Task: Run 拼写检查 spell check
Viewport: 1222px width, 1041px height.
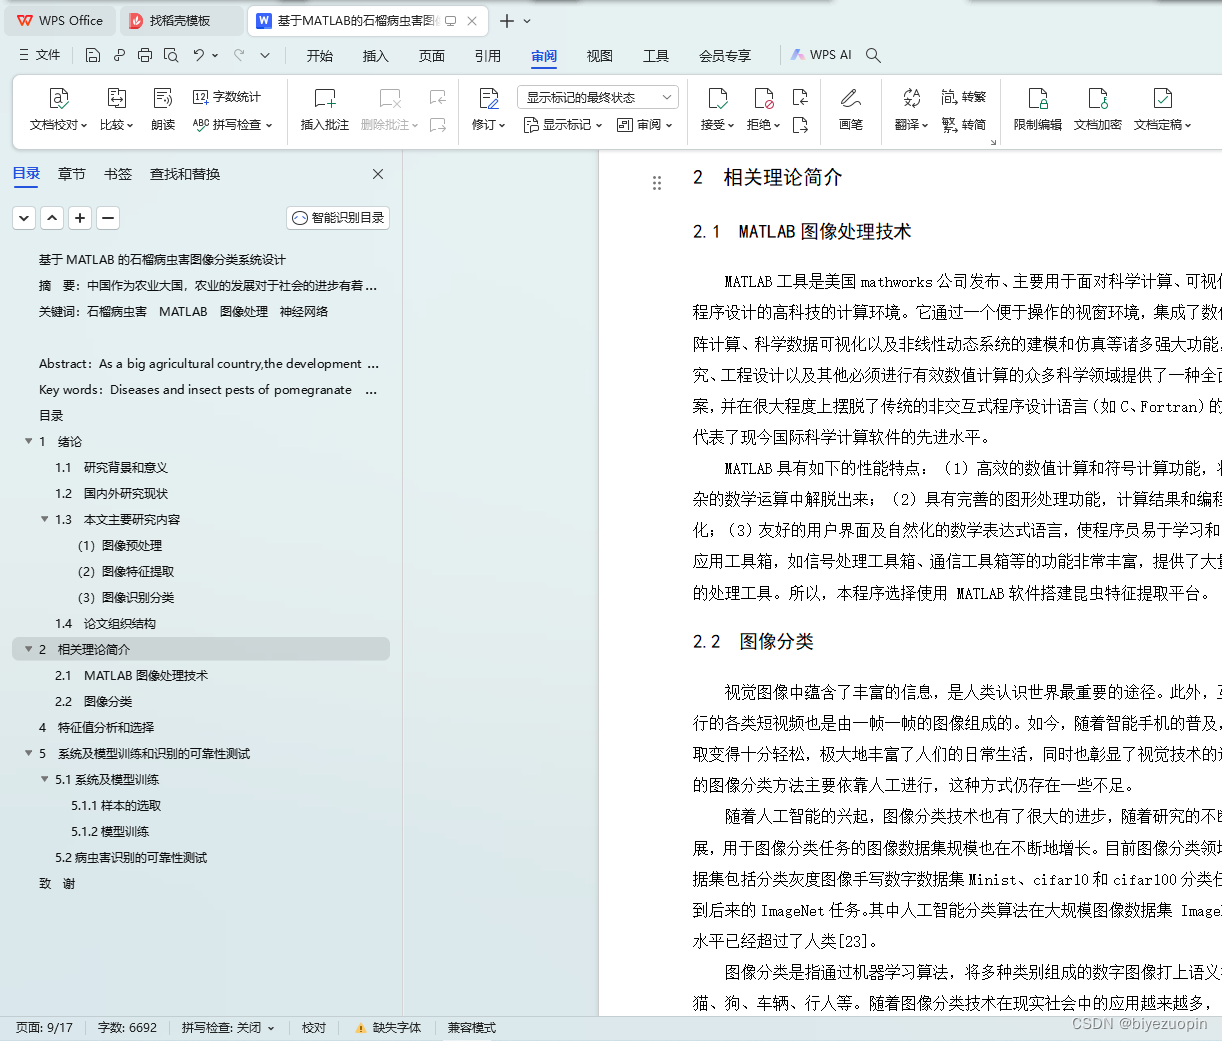Action: (x=232, y=125)
